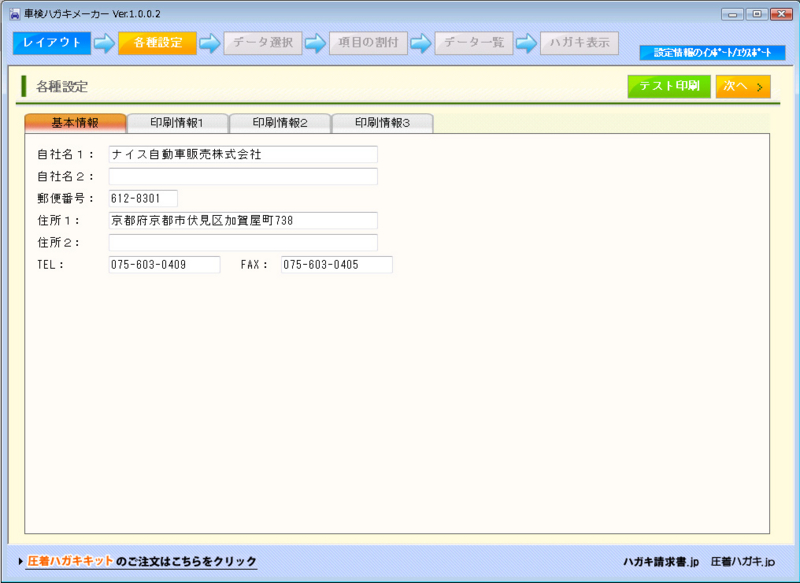Select the 各種設定 step button
The image size is (800, 583).
157,43
